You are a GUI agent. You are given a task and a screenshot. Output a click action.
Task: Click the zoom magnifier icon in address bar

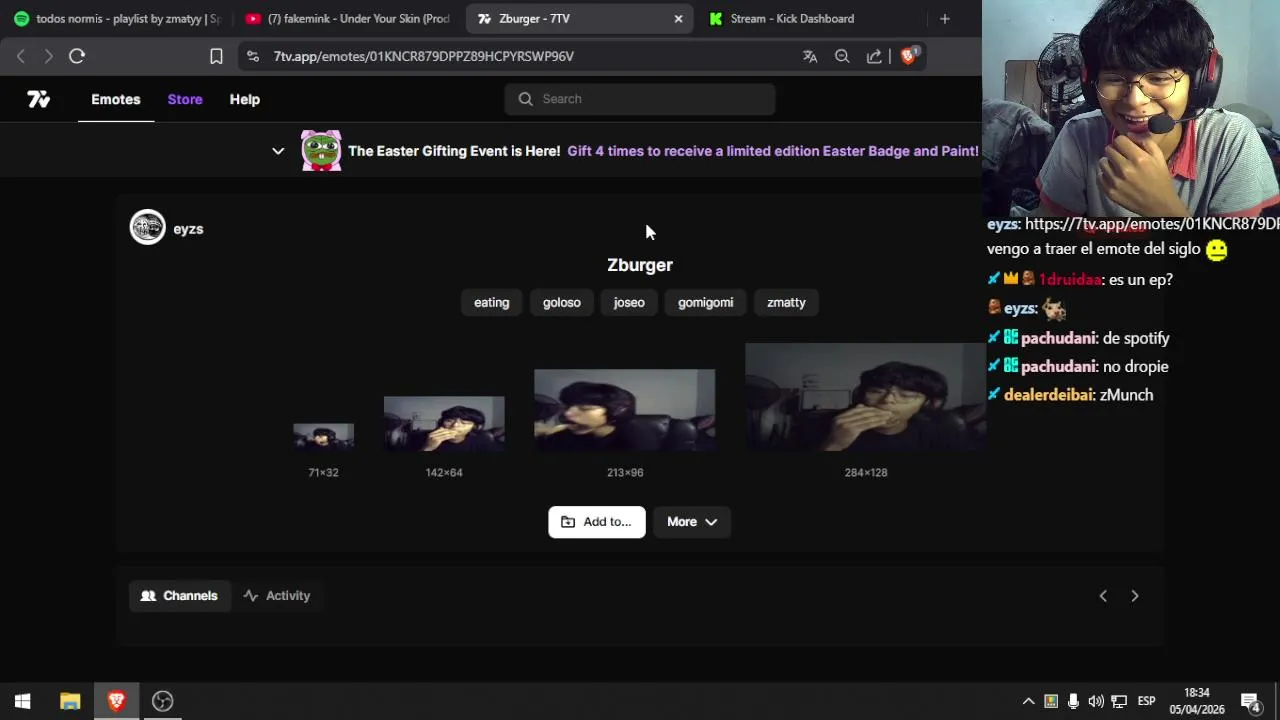842,56
